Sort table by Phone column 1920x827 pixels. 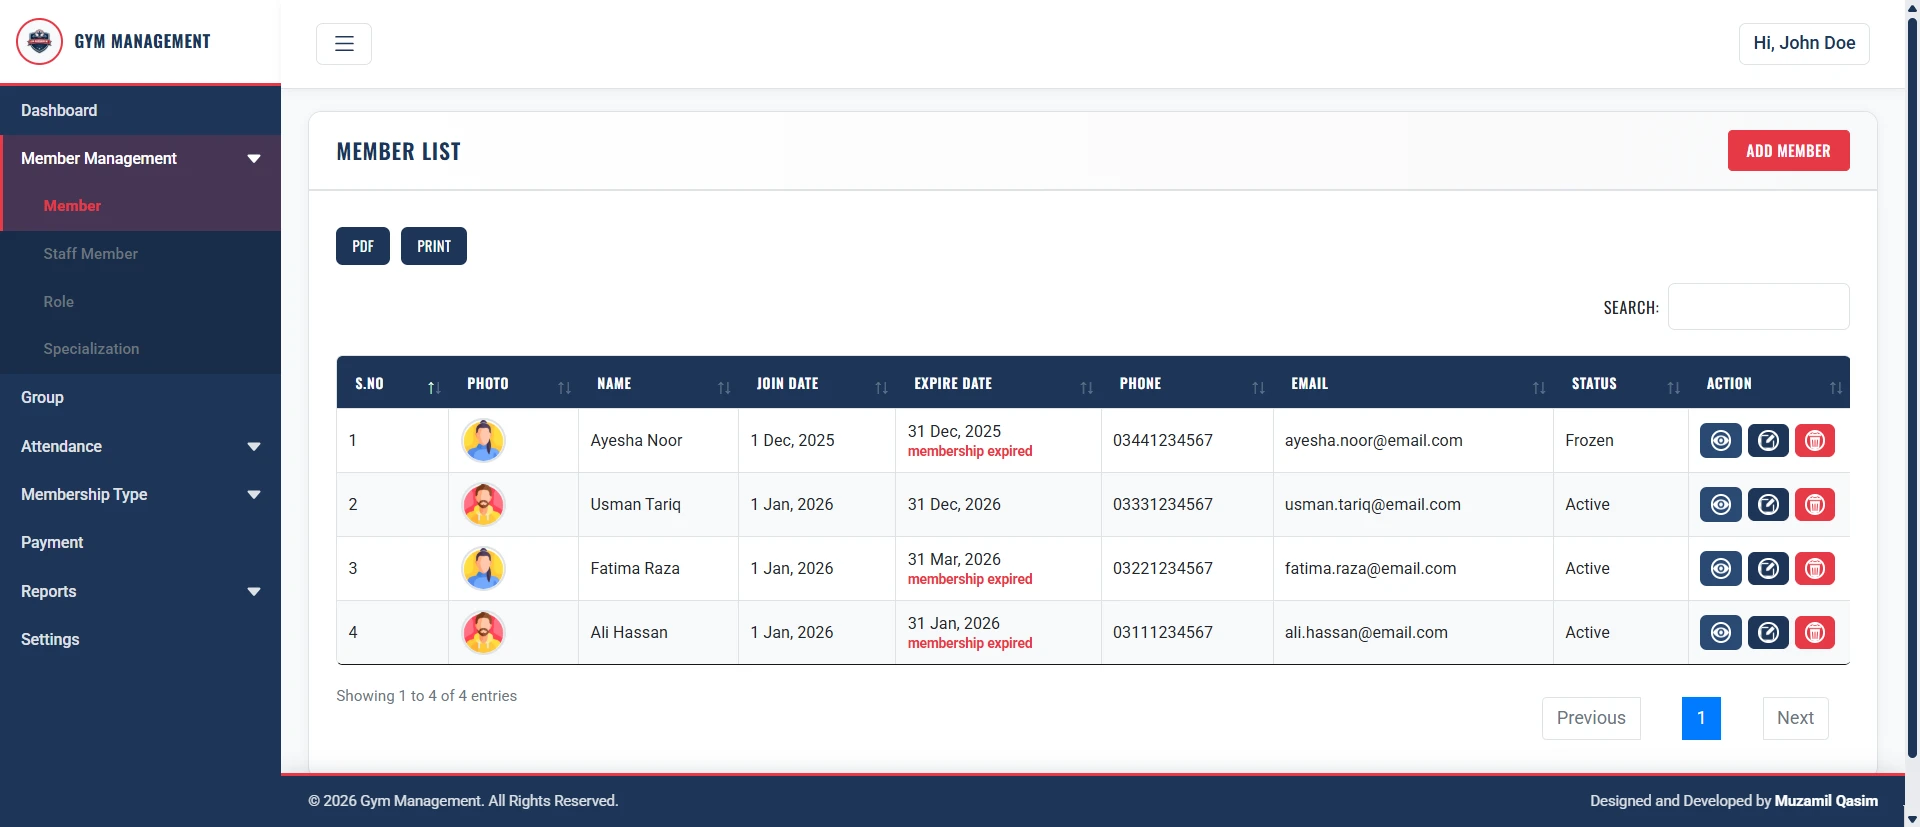1187,383
